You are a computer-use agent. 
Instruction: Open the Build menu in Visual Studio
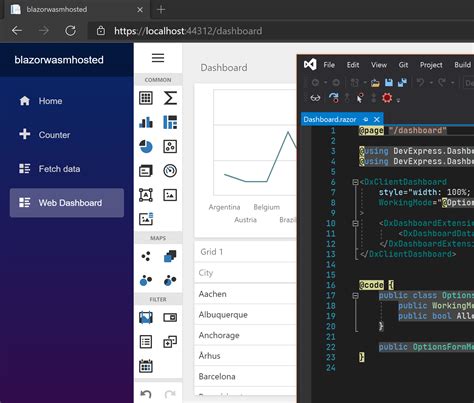click(463, 65)
